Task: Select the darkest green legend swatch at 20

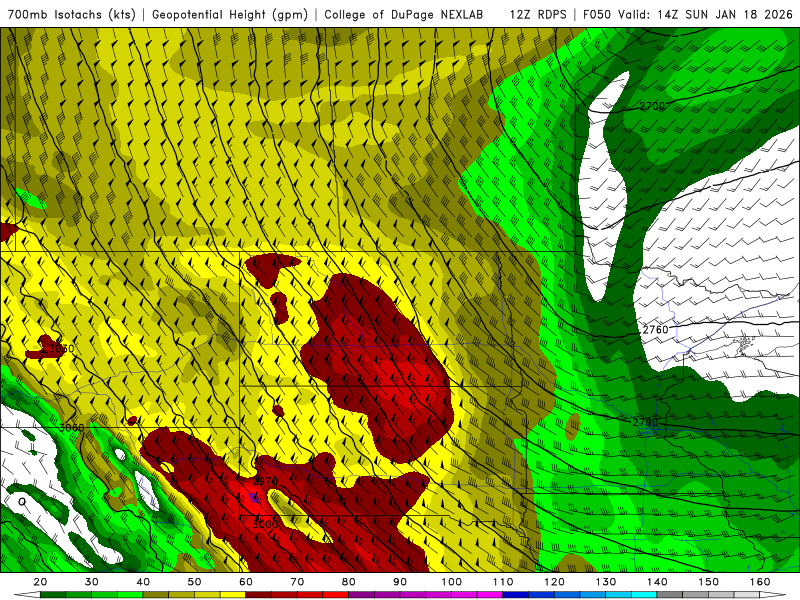Action: coord(53,595)
